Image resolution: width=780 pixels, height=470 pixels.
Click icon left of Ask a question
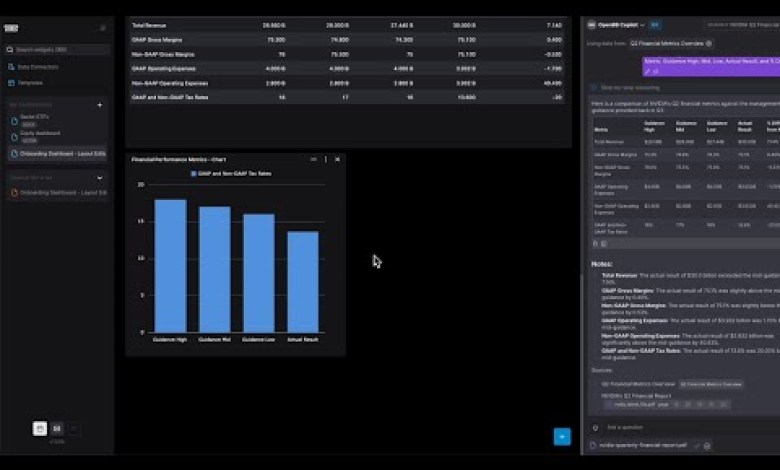point(595,428)
